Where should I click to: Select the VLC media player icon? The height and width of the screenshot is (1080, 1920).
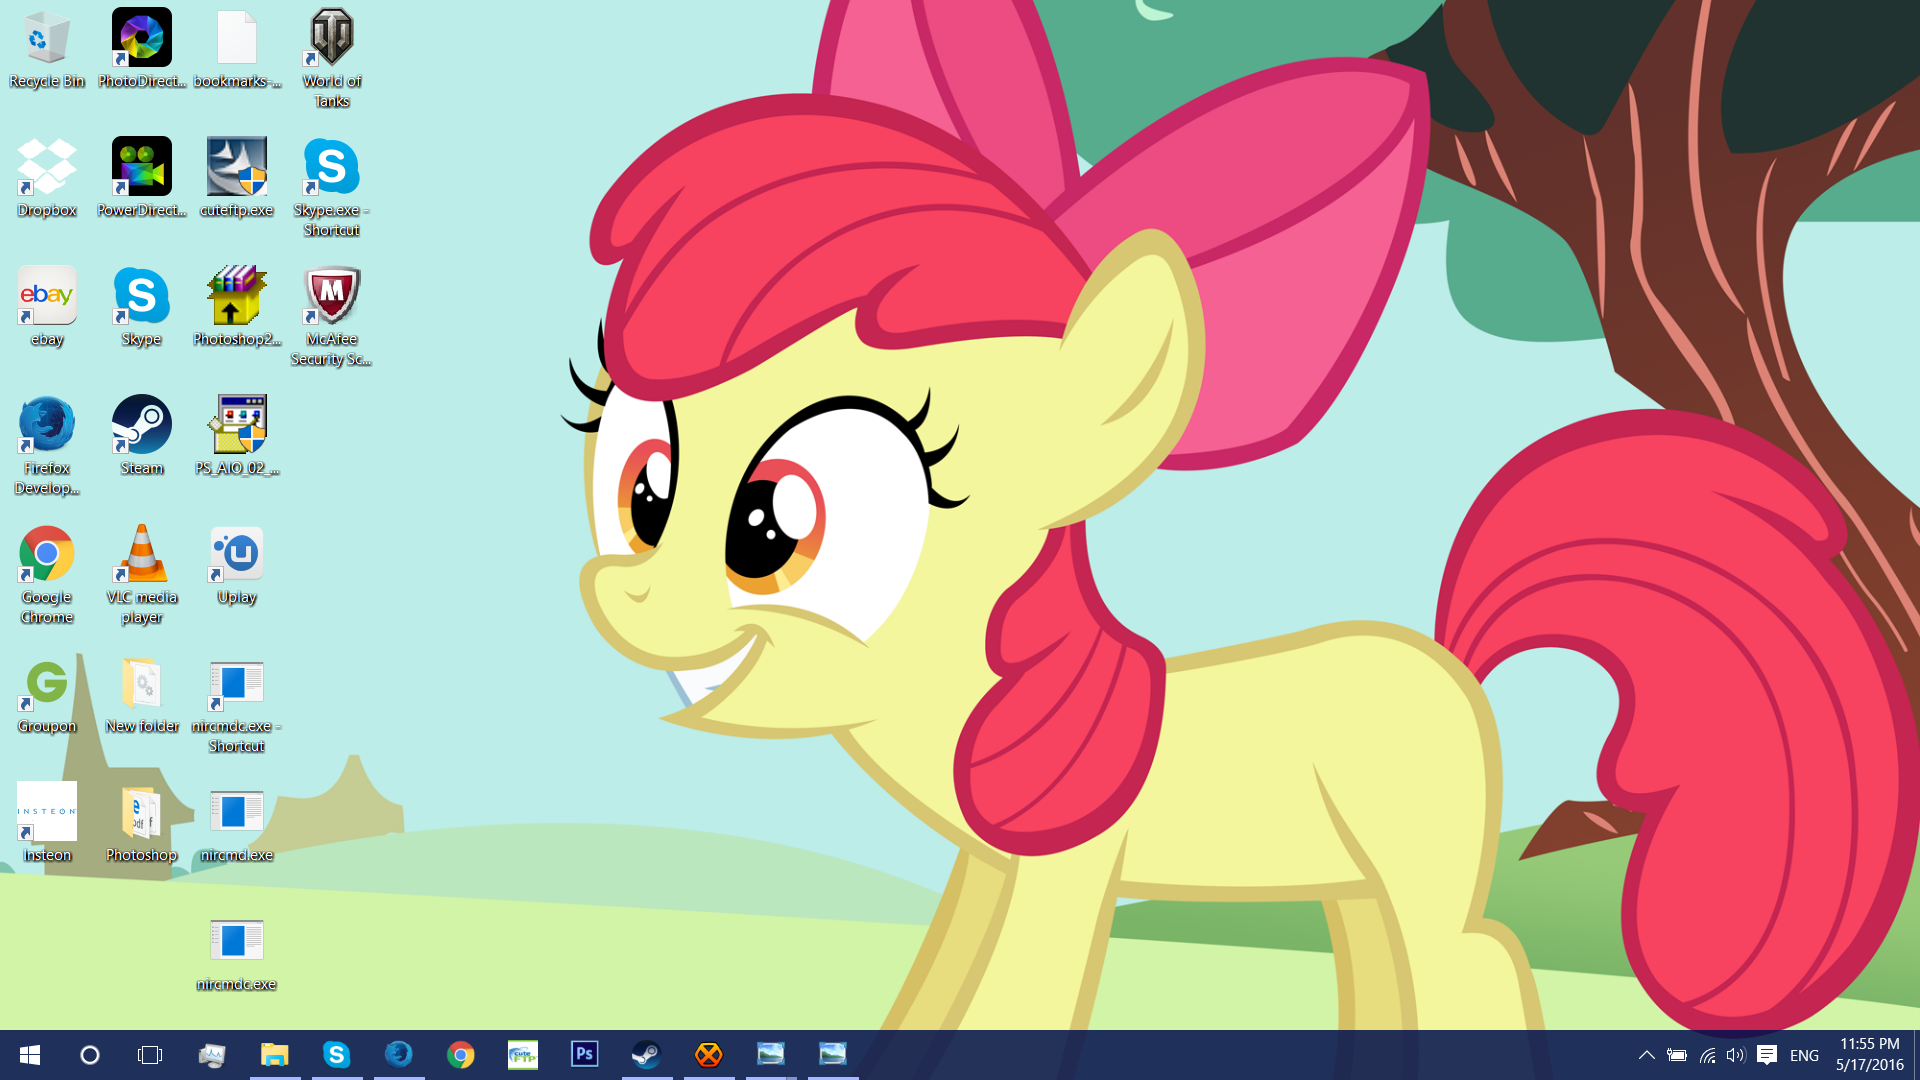pyautogui.click(x=141, y=554)
